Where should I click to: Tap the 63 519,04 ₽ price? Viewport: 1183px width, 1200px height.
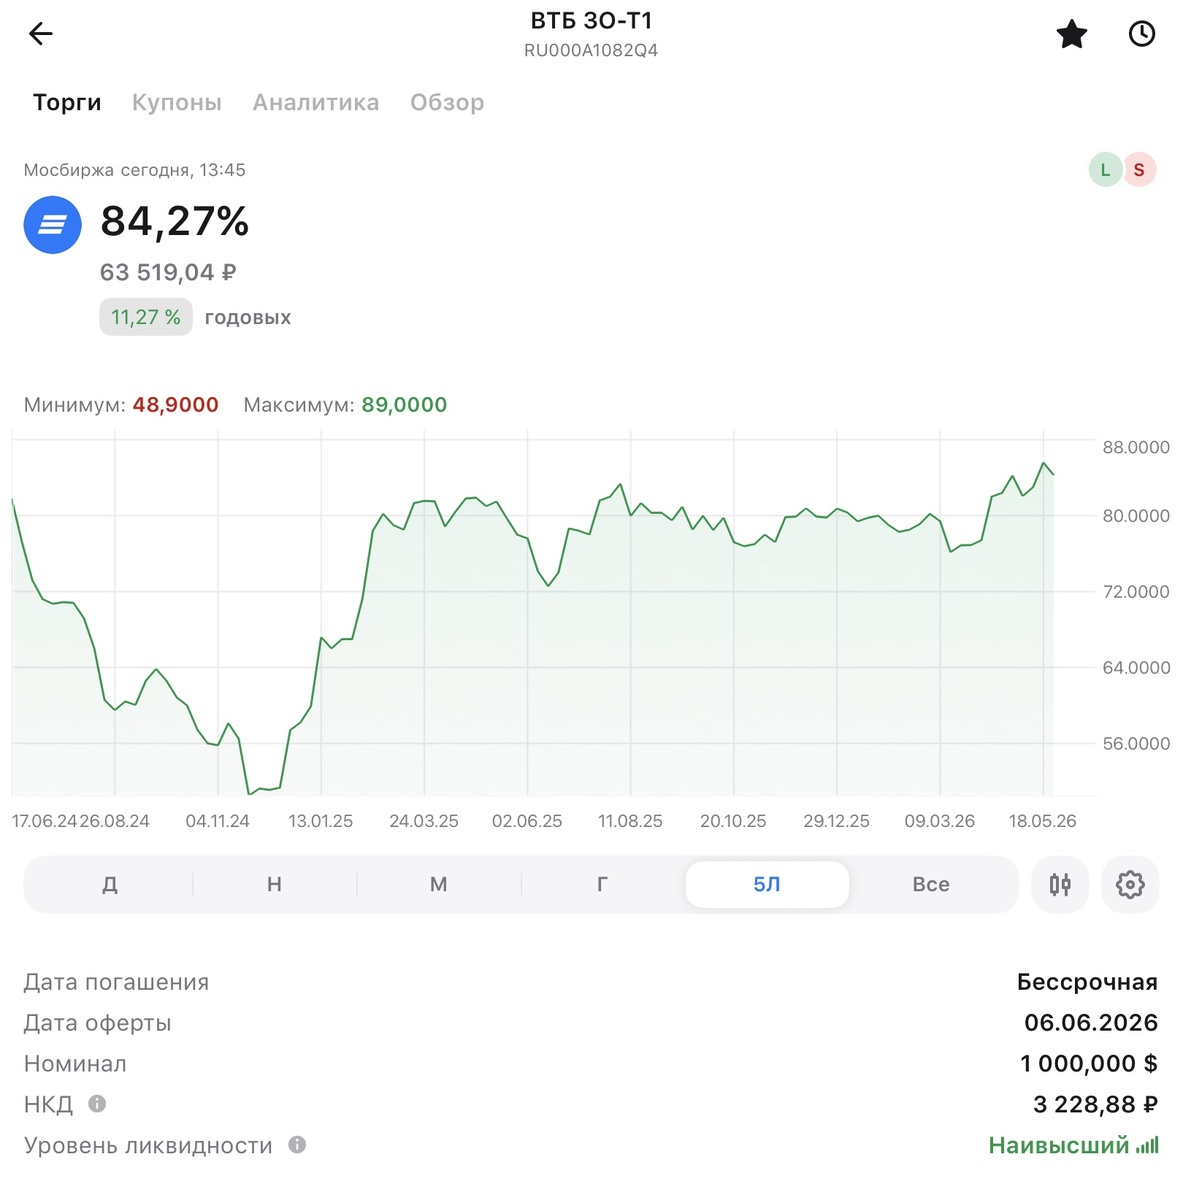(x=168, y=272)
